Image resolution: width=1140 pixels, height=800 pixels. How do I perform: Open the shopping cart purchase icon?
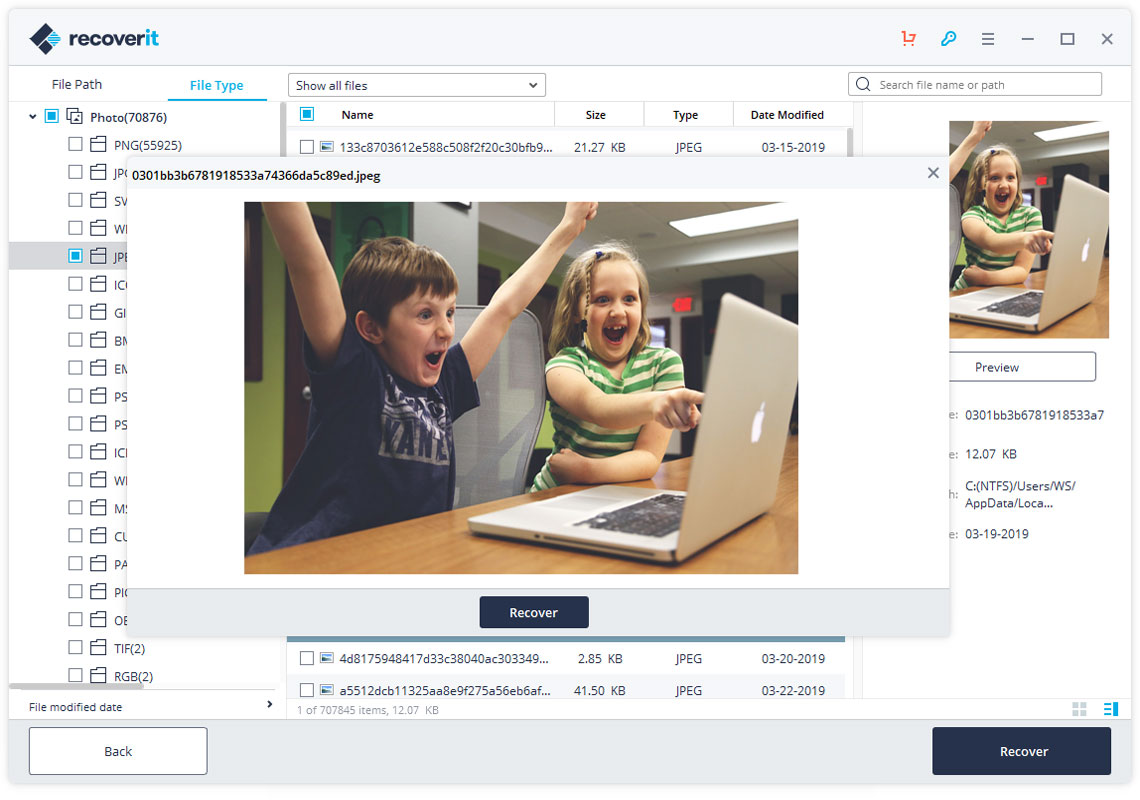(908, 39)
